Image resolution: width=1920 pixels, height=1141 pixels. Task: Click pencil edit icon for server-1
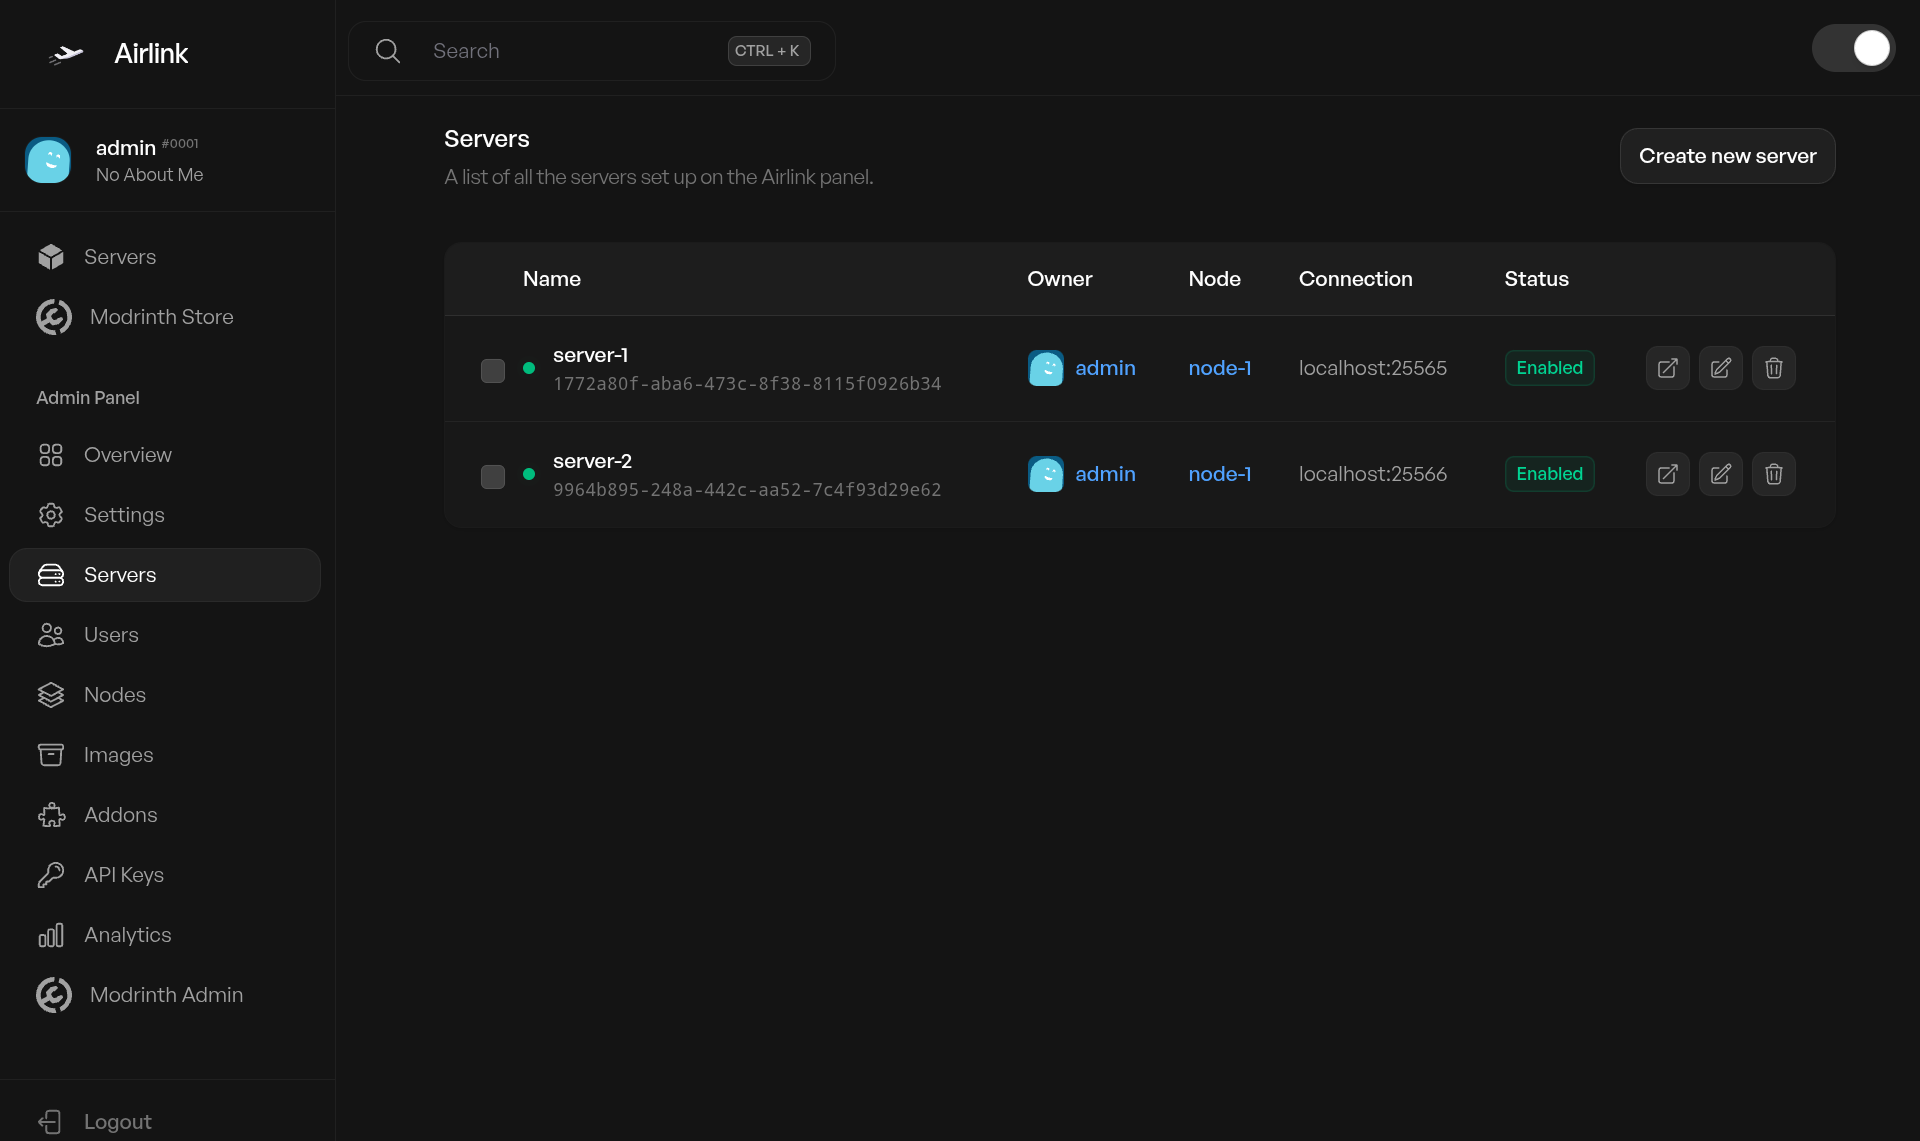1720,368
